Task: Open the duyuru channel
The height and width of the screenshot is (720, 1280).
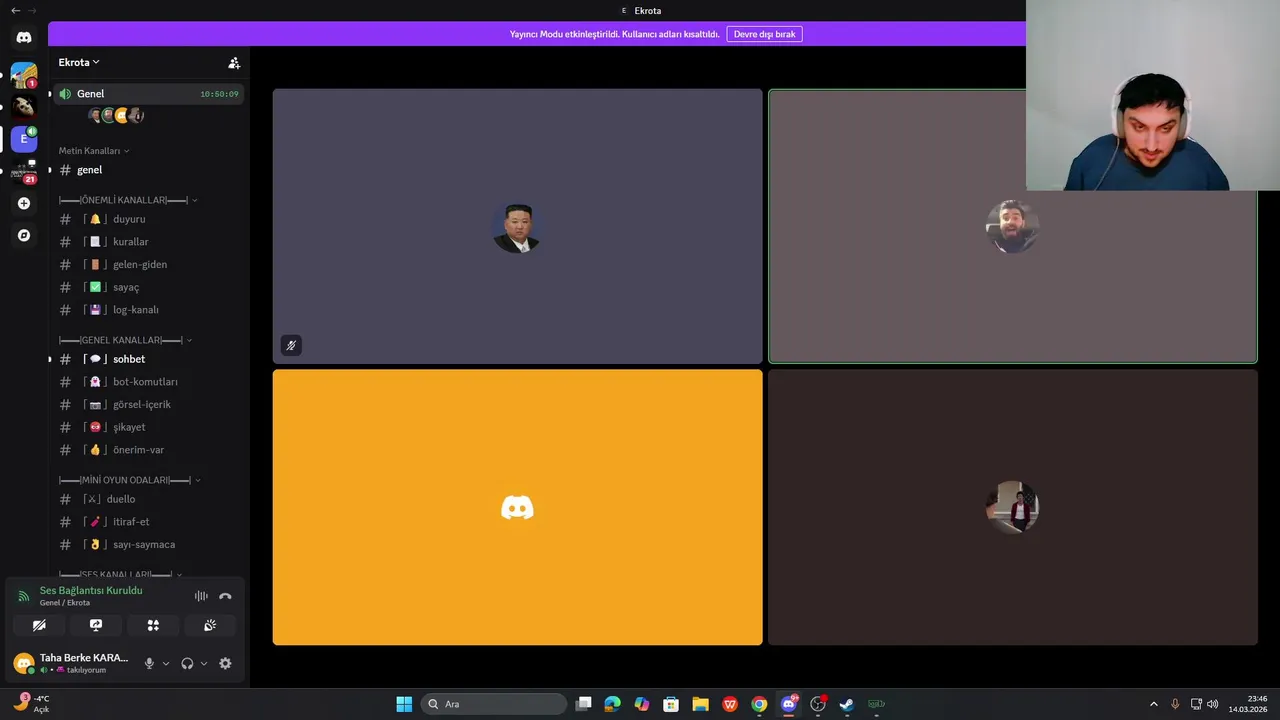Action: (148, 219)
